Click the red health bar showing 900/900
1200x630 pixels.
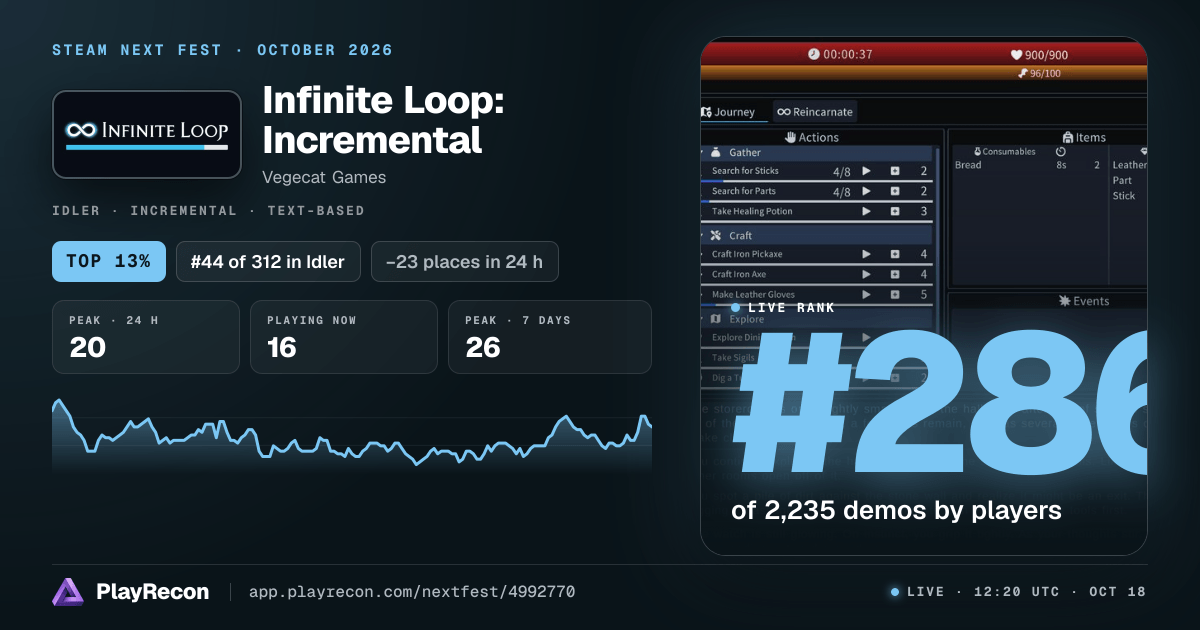(x=924, y=54)
